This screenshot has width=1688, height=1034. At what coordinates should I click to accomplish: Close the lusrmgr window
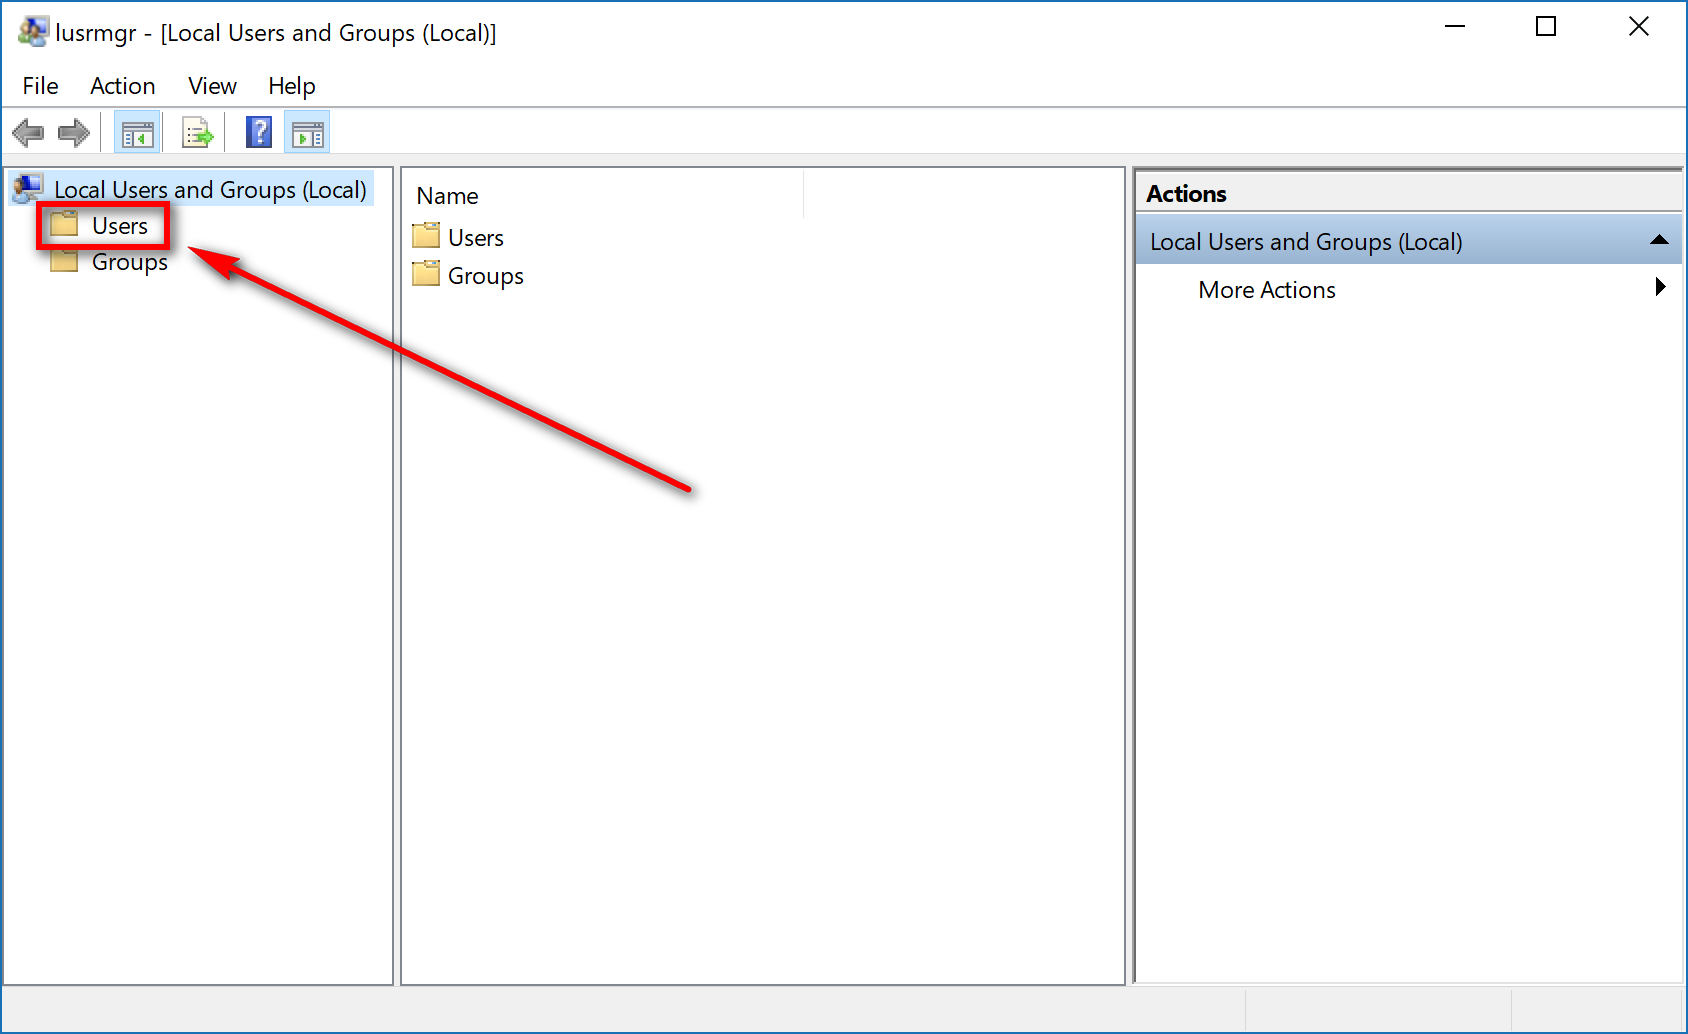coord(1638,27)
